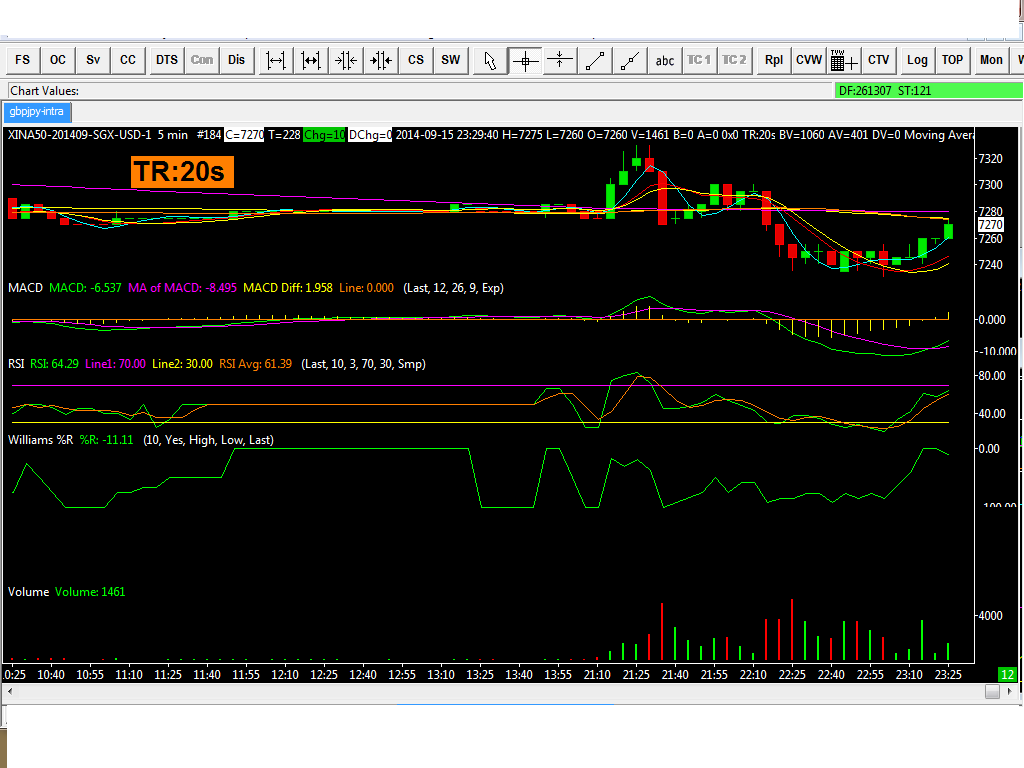Click the OC toolbar button
The image size is (1024, 768).
(57, 60)
